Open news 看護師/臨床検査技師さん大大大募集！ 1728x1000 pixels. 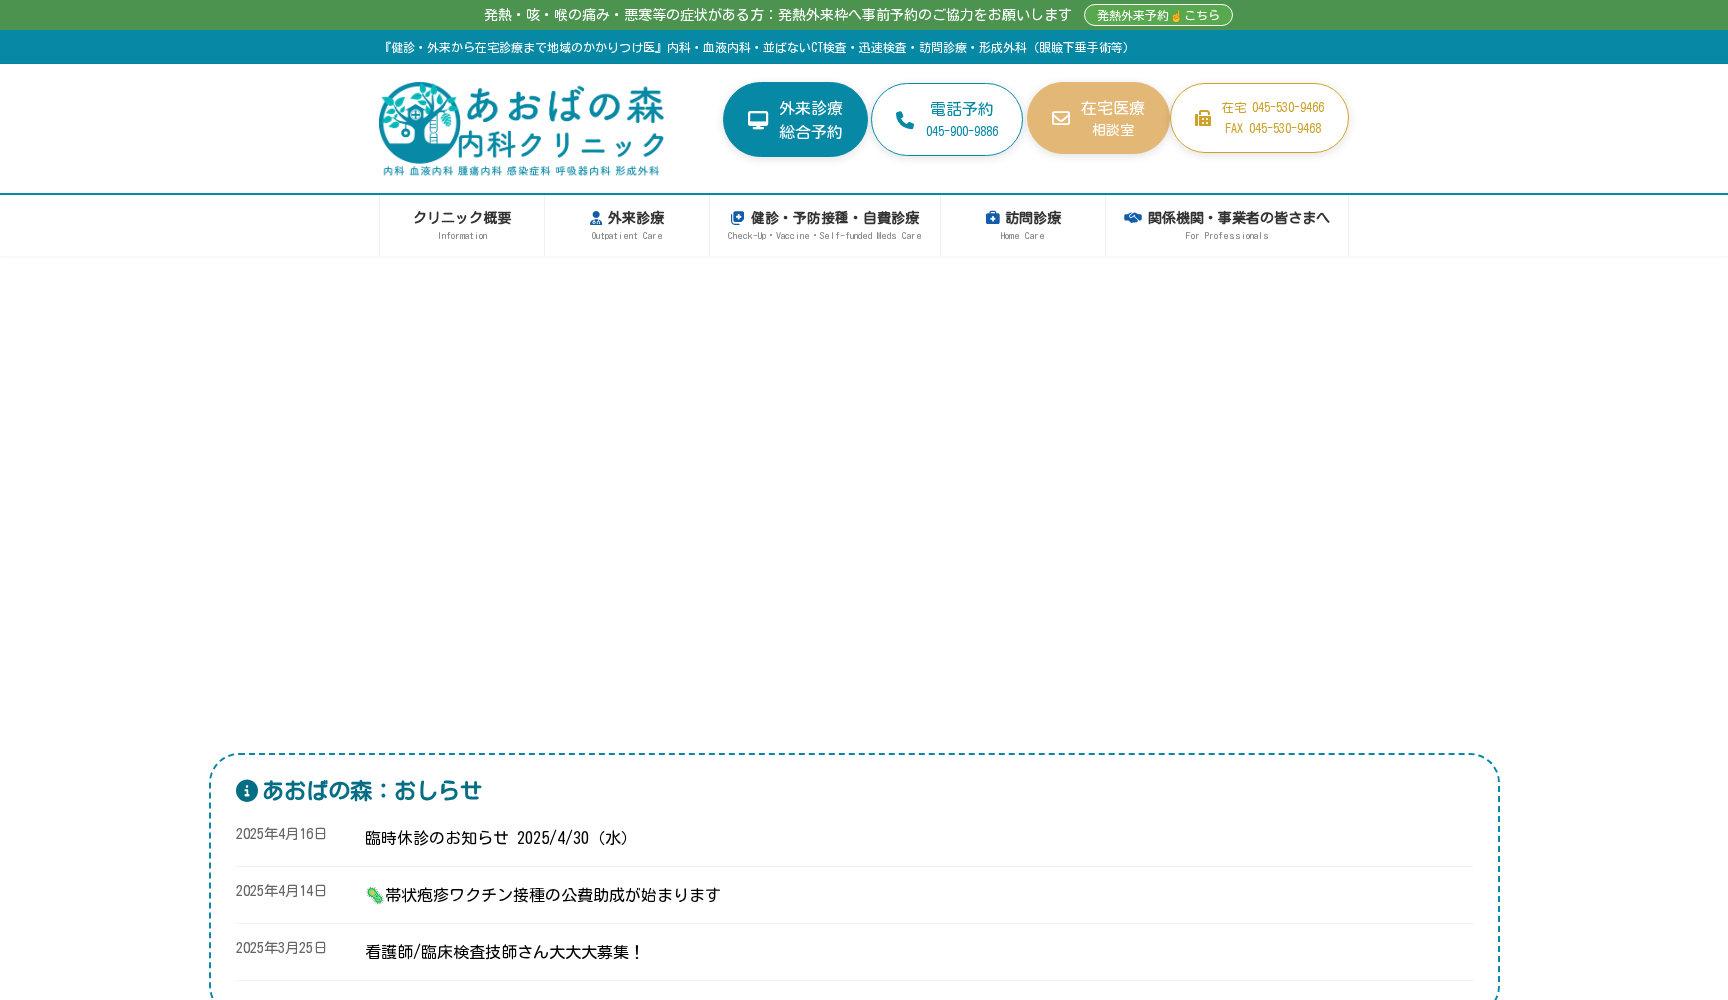tap(504, 952)
